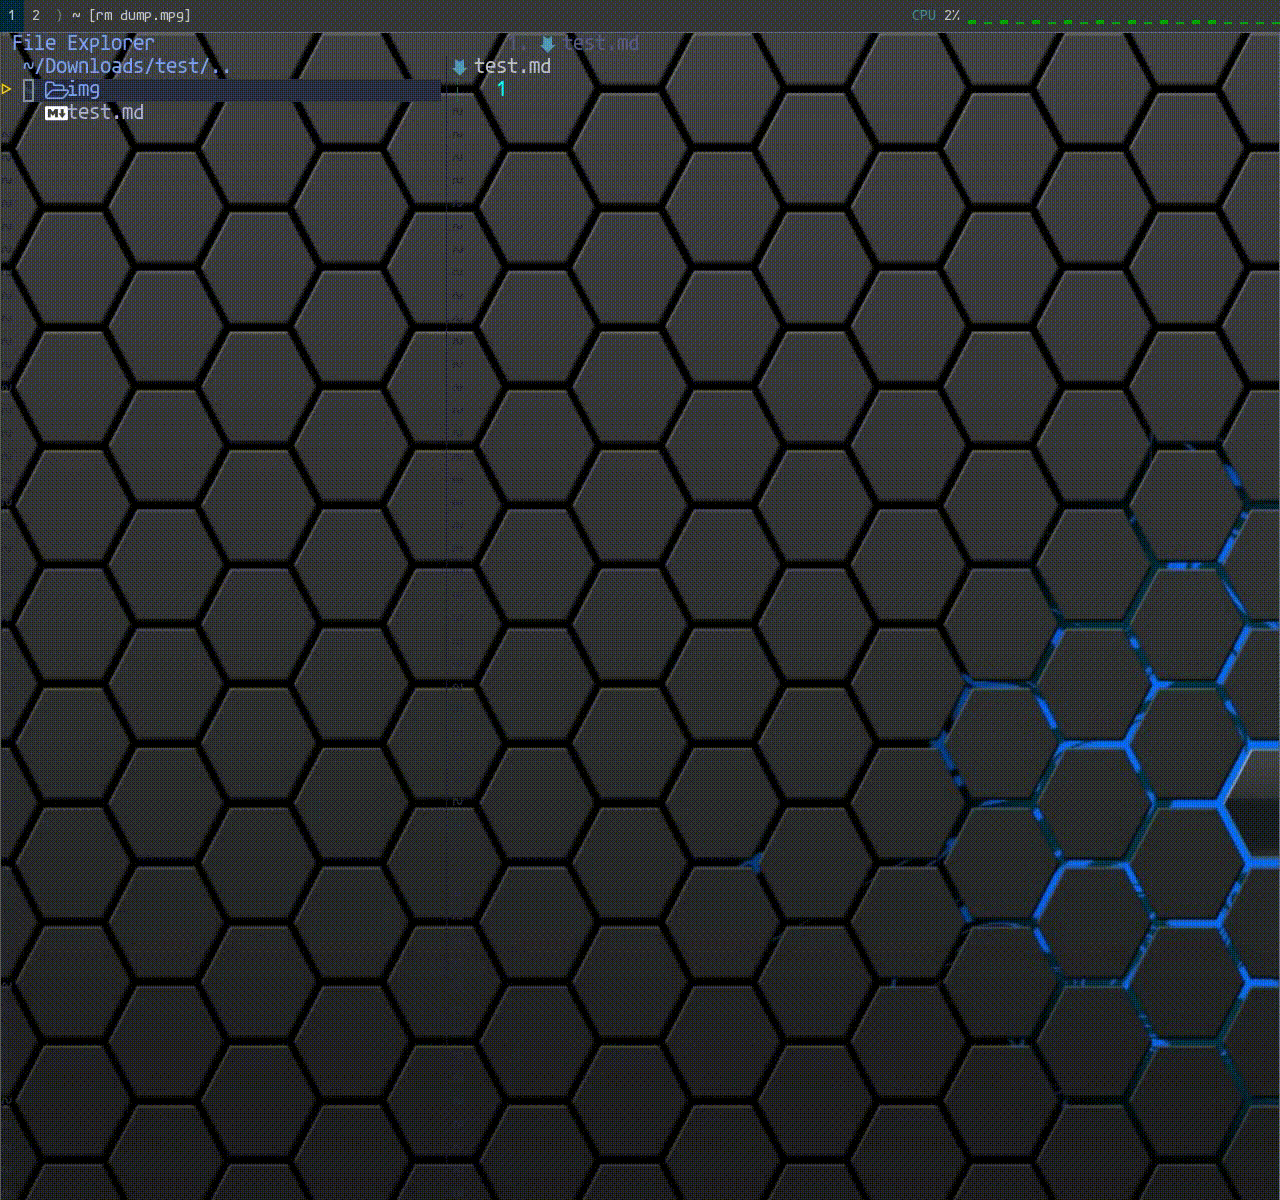Screen dimensions: 1280x1200
Task: Click the window title '~ [rm dump.mpg]'
Action: (131, 15)
